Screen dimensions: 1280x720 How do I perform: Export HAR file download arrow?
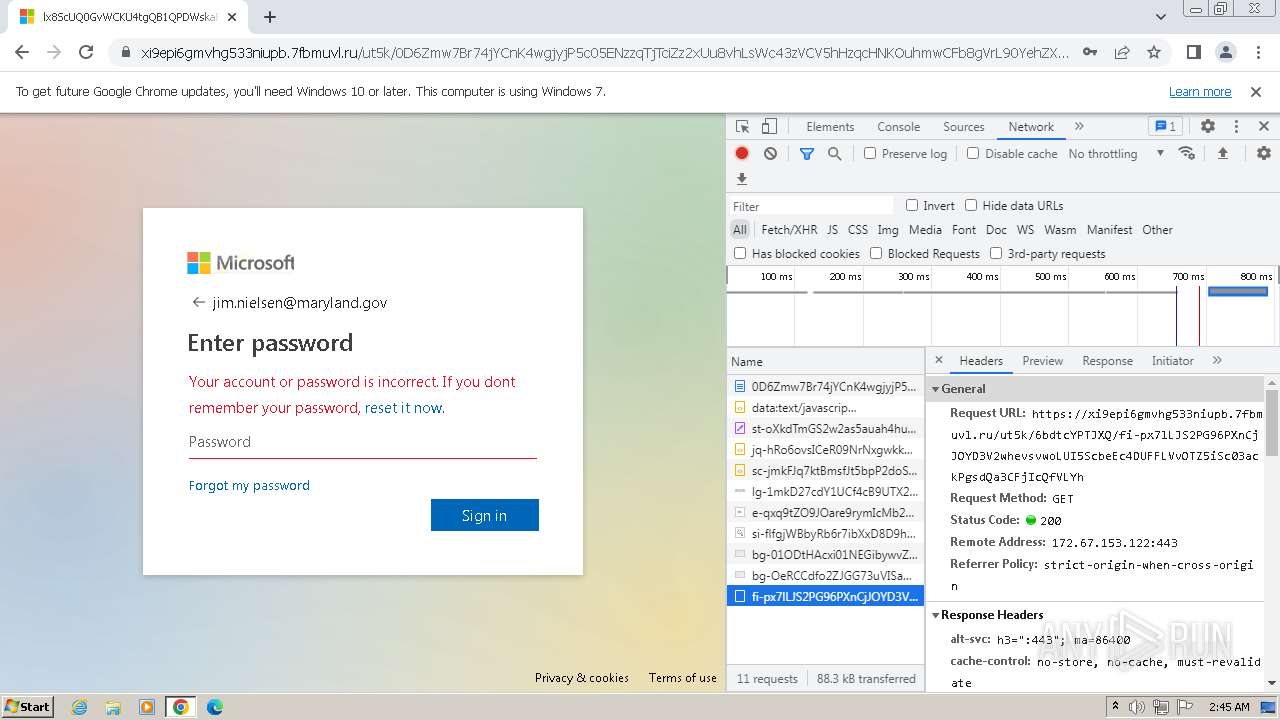(x=742, y=179)
